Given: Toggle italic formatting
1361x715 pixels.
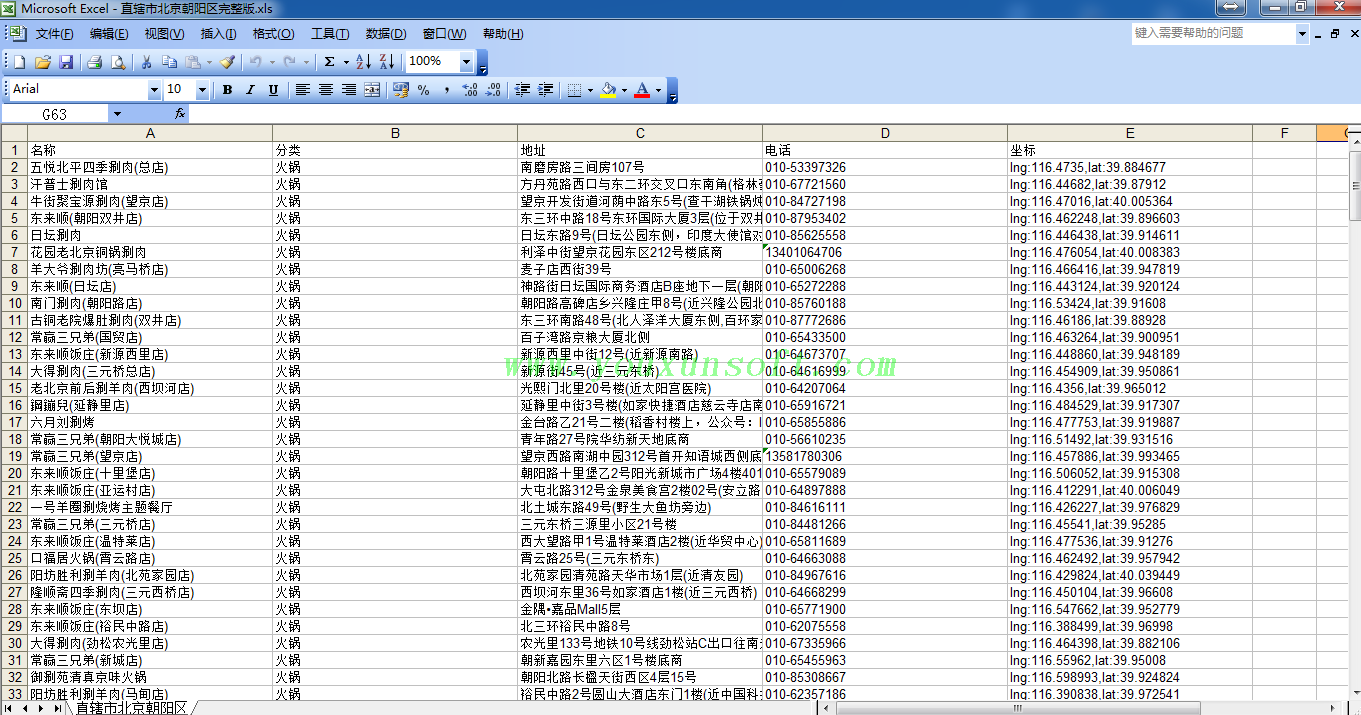Looking at the screenshot, I should [250, 90].
